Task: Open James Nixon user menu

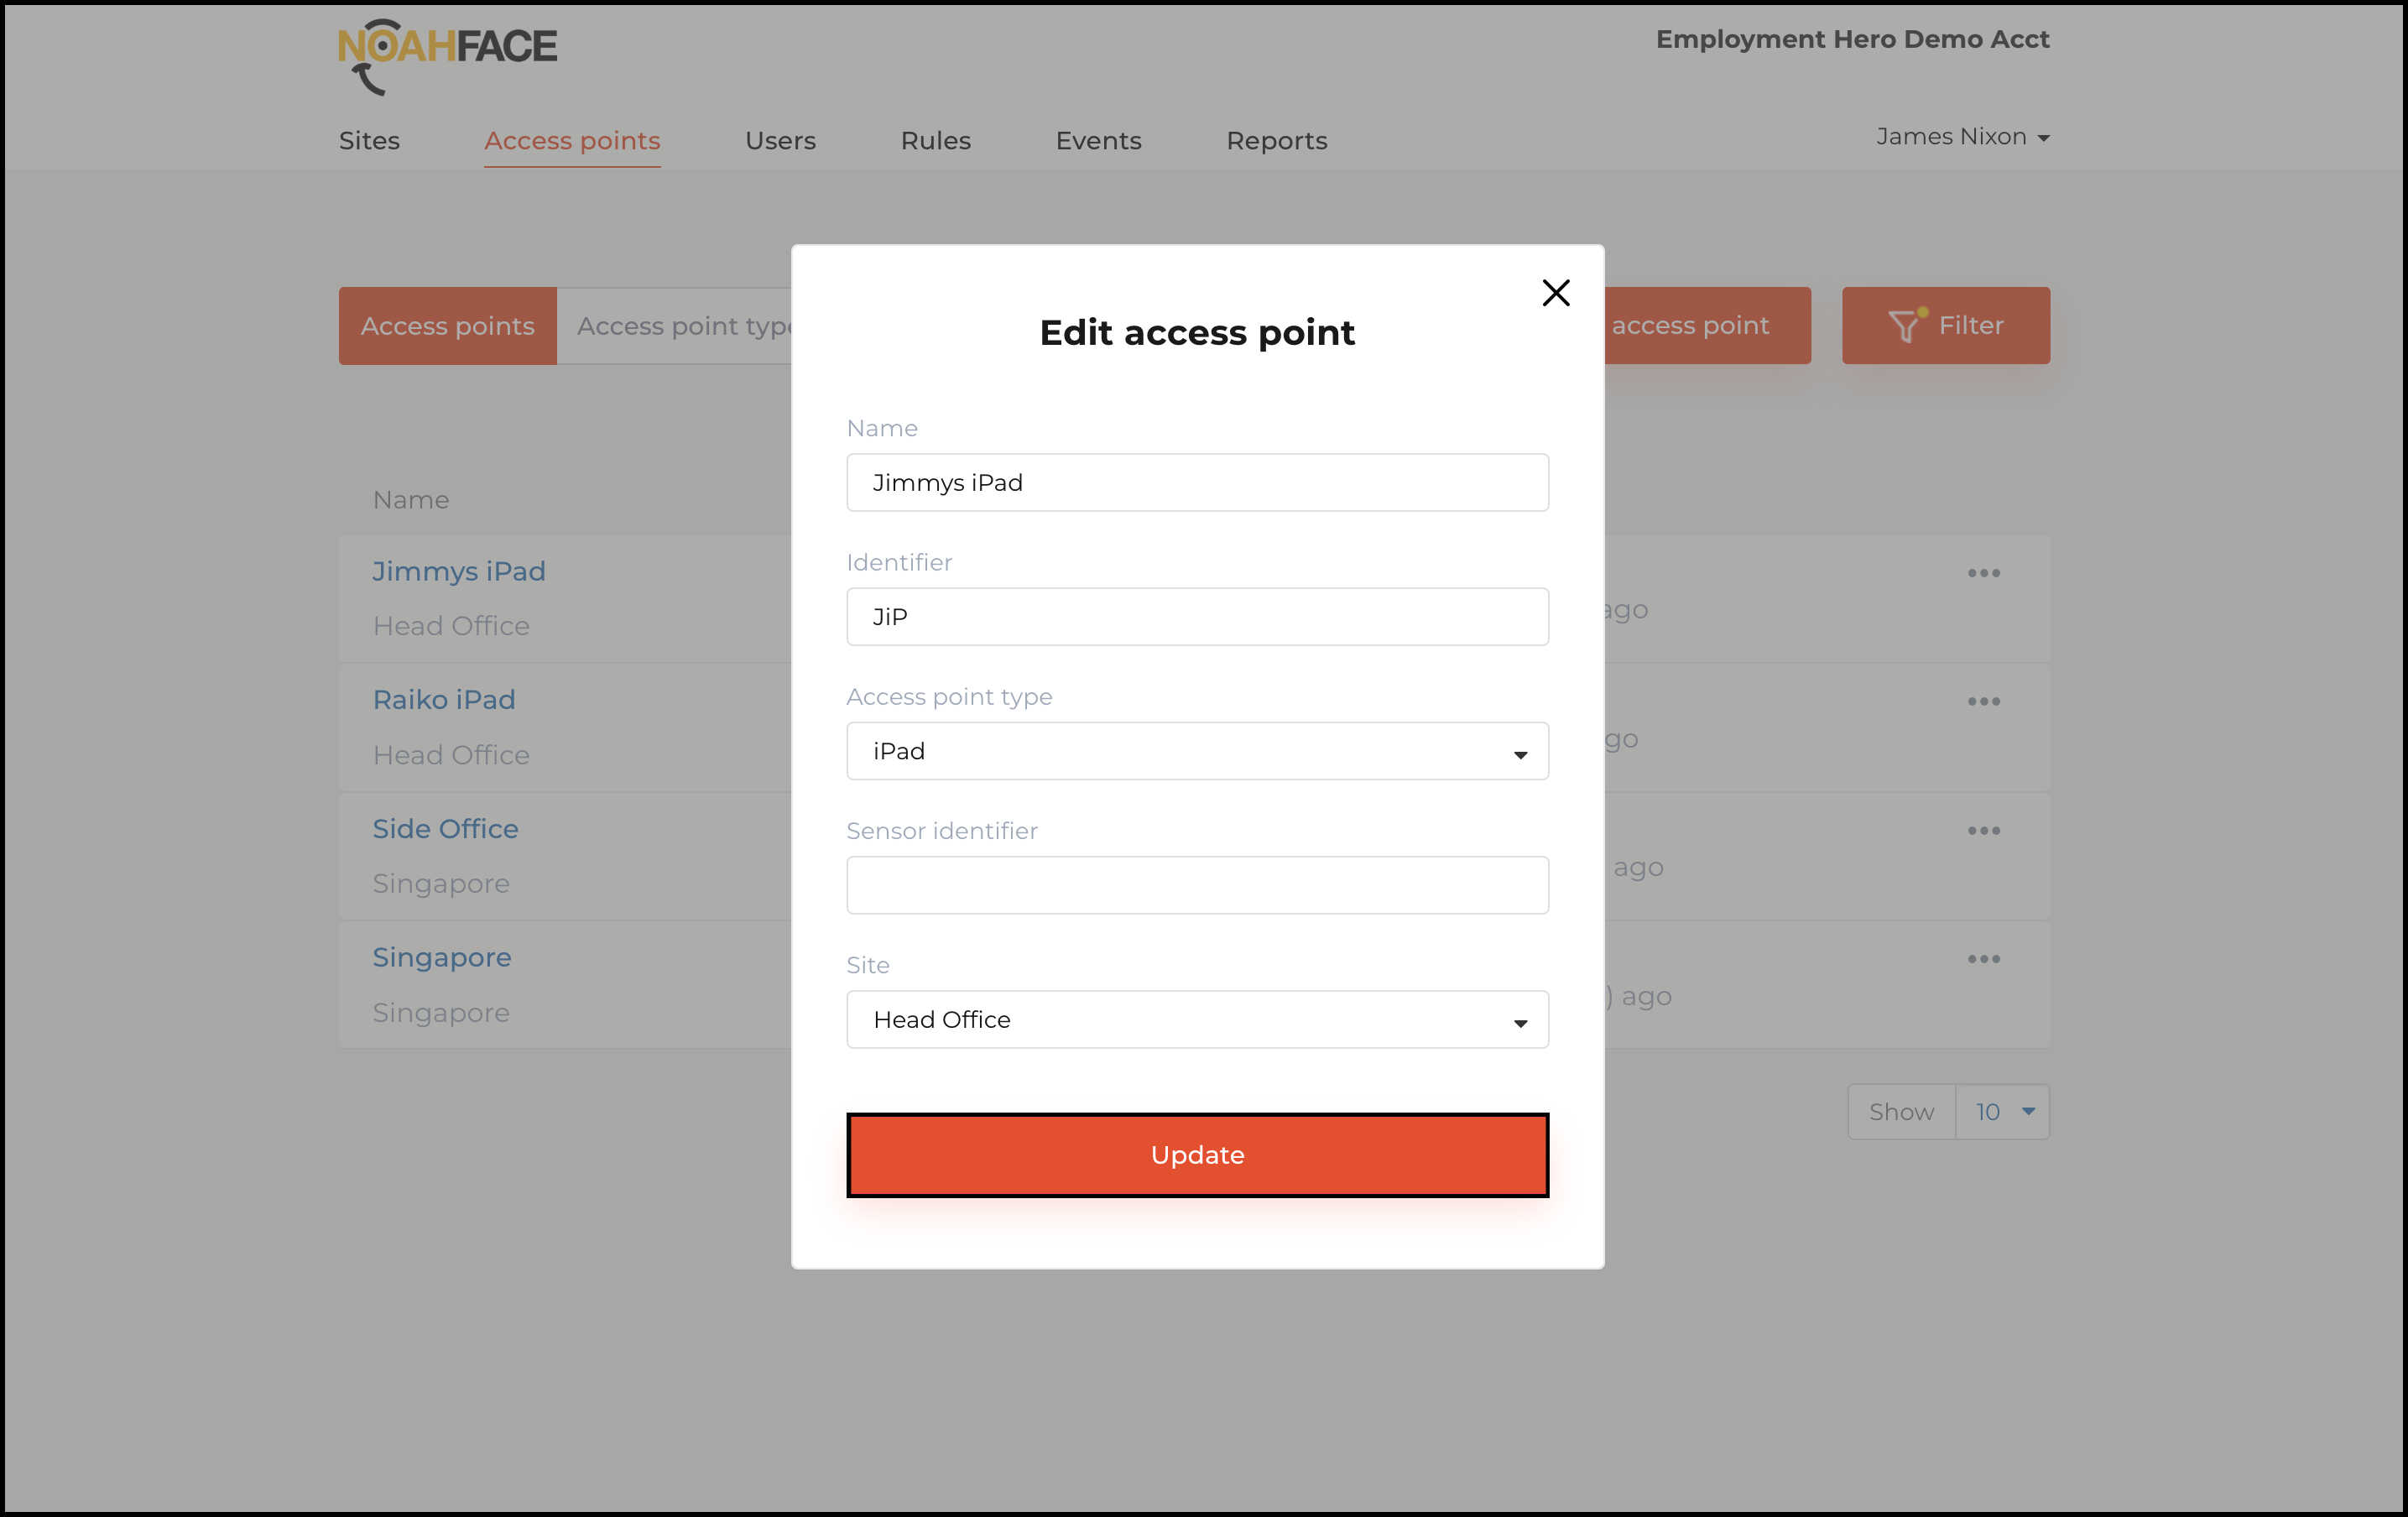Action: coord(1962,137)
